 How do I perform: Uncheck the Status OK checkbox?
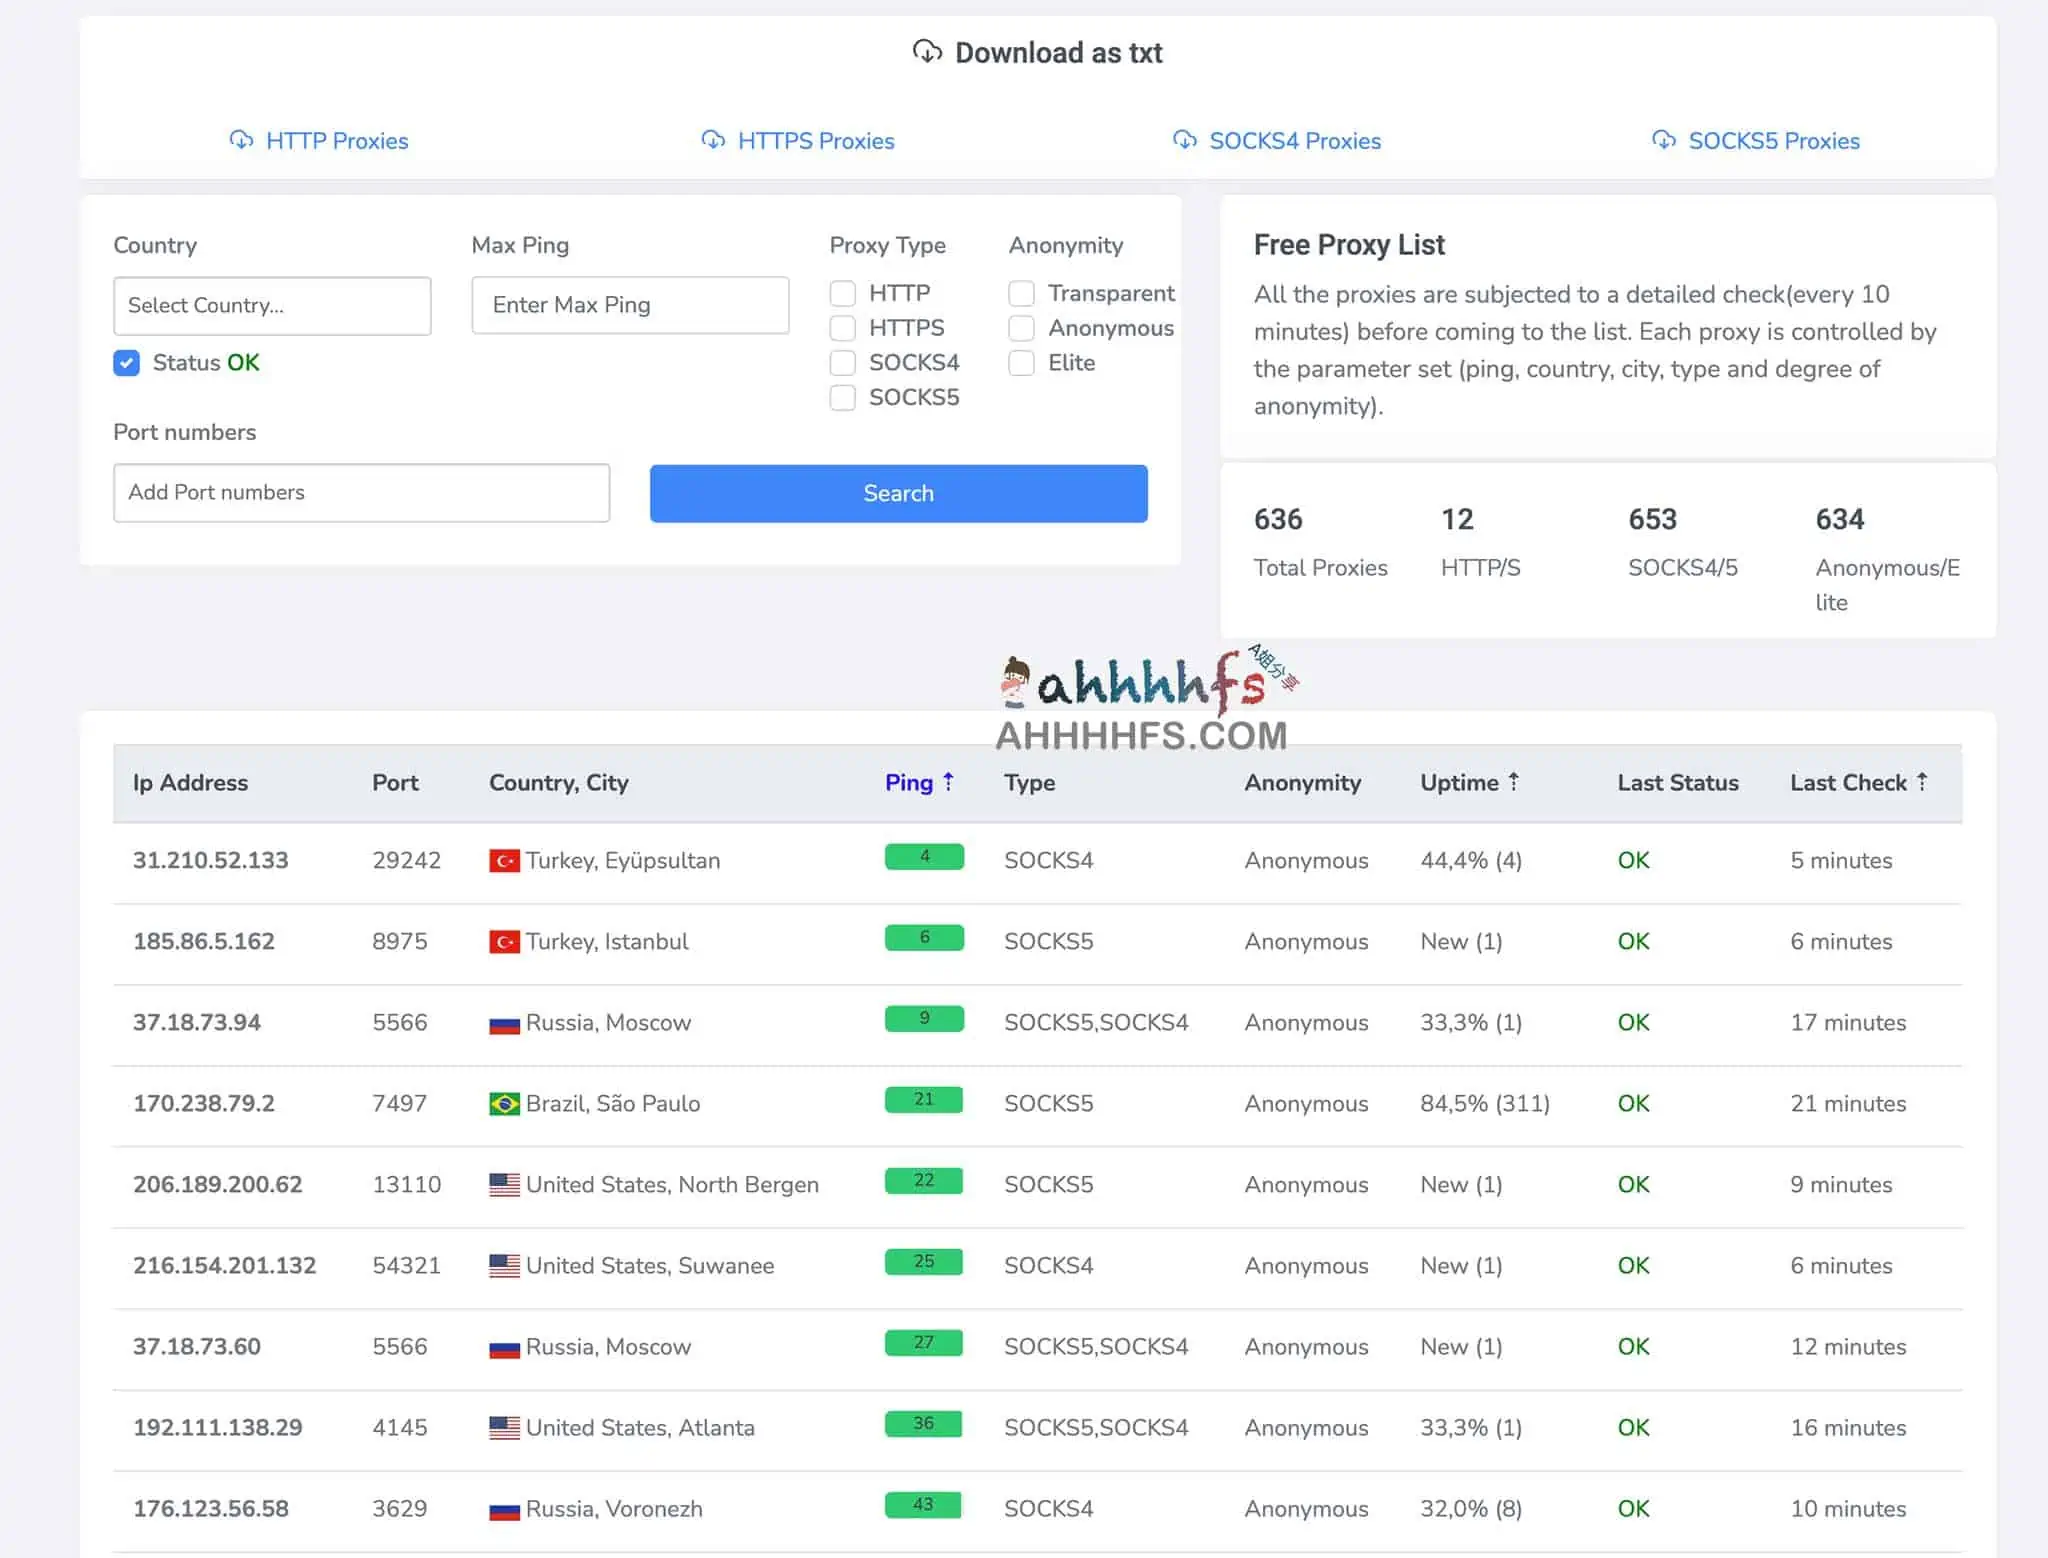coord(127,363)
